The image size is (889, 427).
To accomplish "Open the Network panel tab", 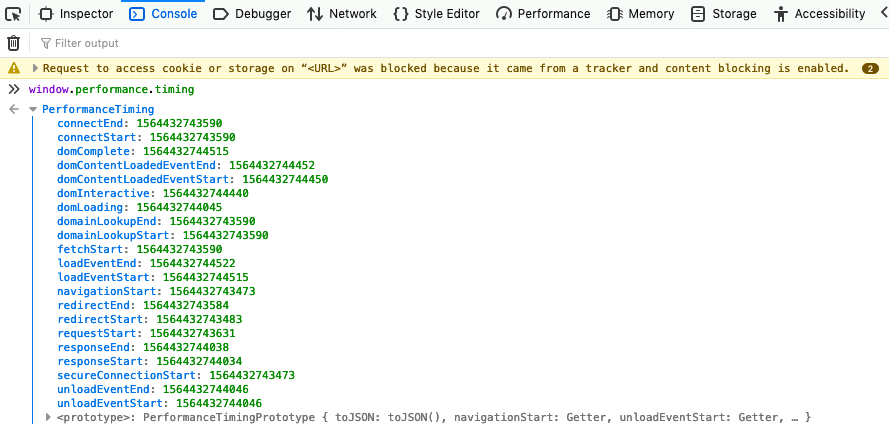I will 341,14.
